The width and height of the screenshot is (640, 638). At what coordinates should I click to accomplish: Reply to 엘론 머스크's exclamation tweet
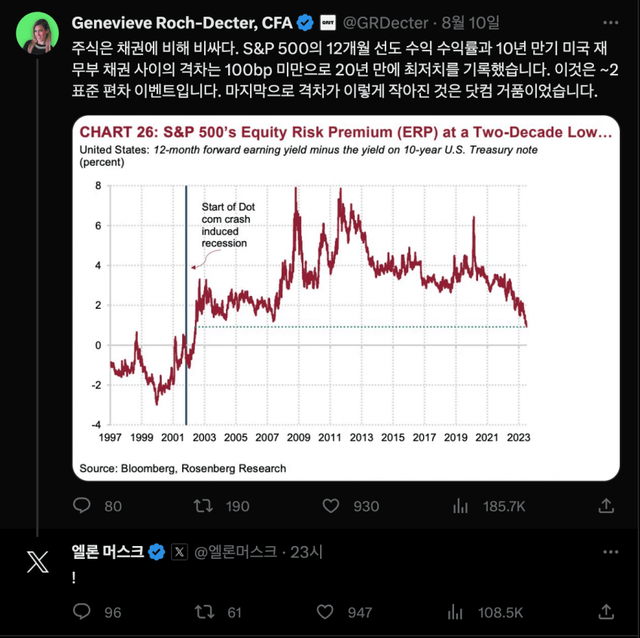coord(84,612)
